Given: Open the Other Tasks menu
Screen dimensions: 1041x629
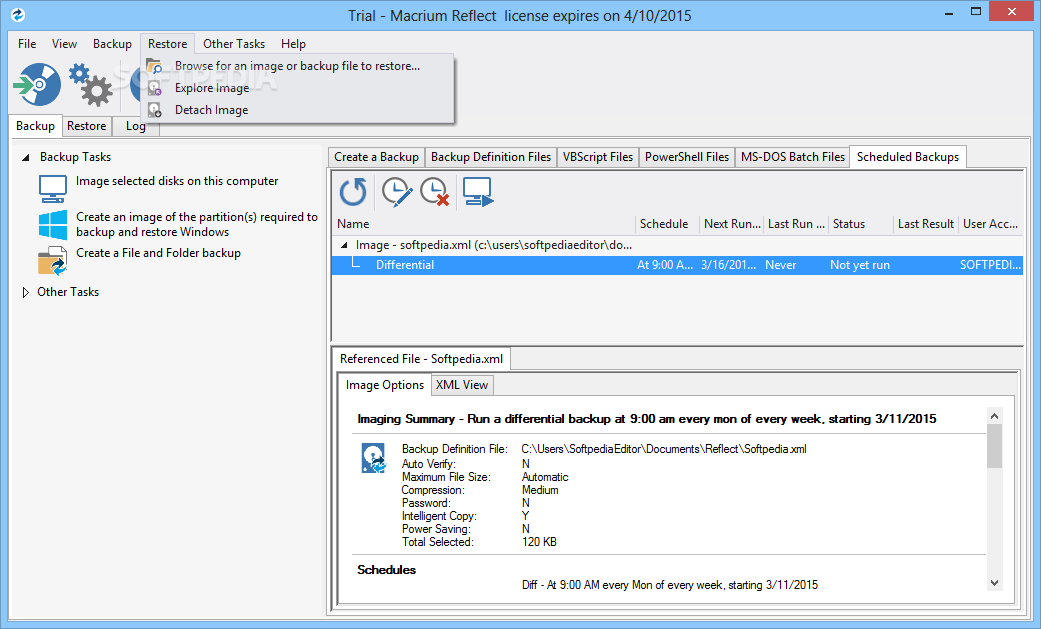Looking at the screenshot, I should (x=234, y=44).
